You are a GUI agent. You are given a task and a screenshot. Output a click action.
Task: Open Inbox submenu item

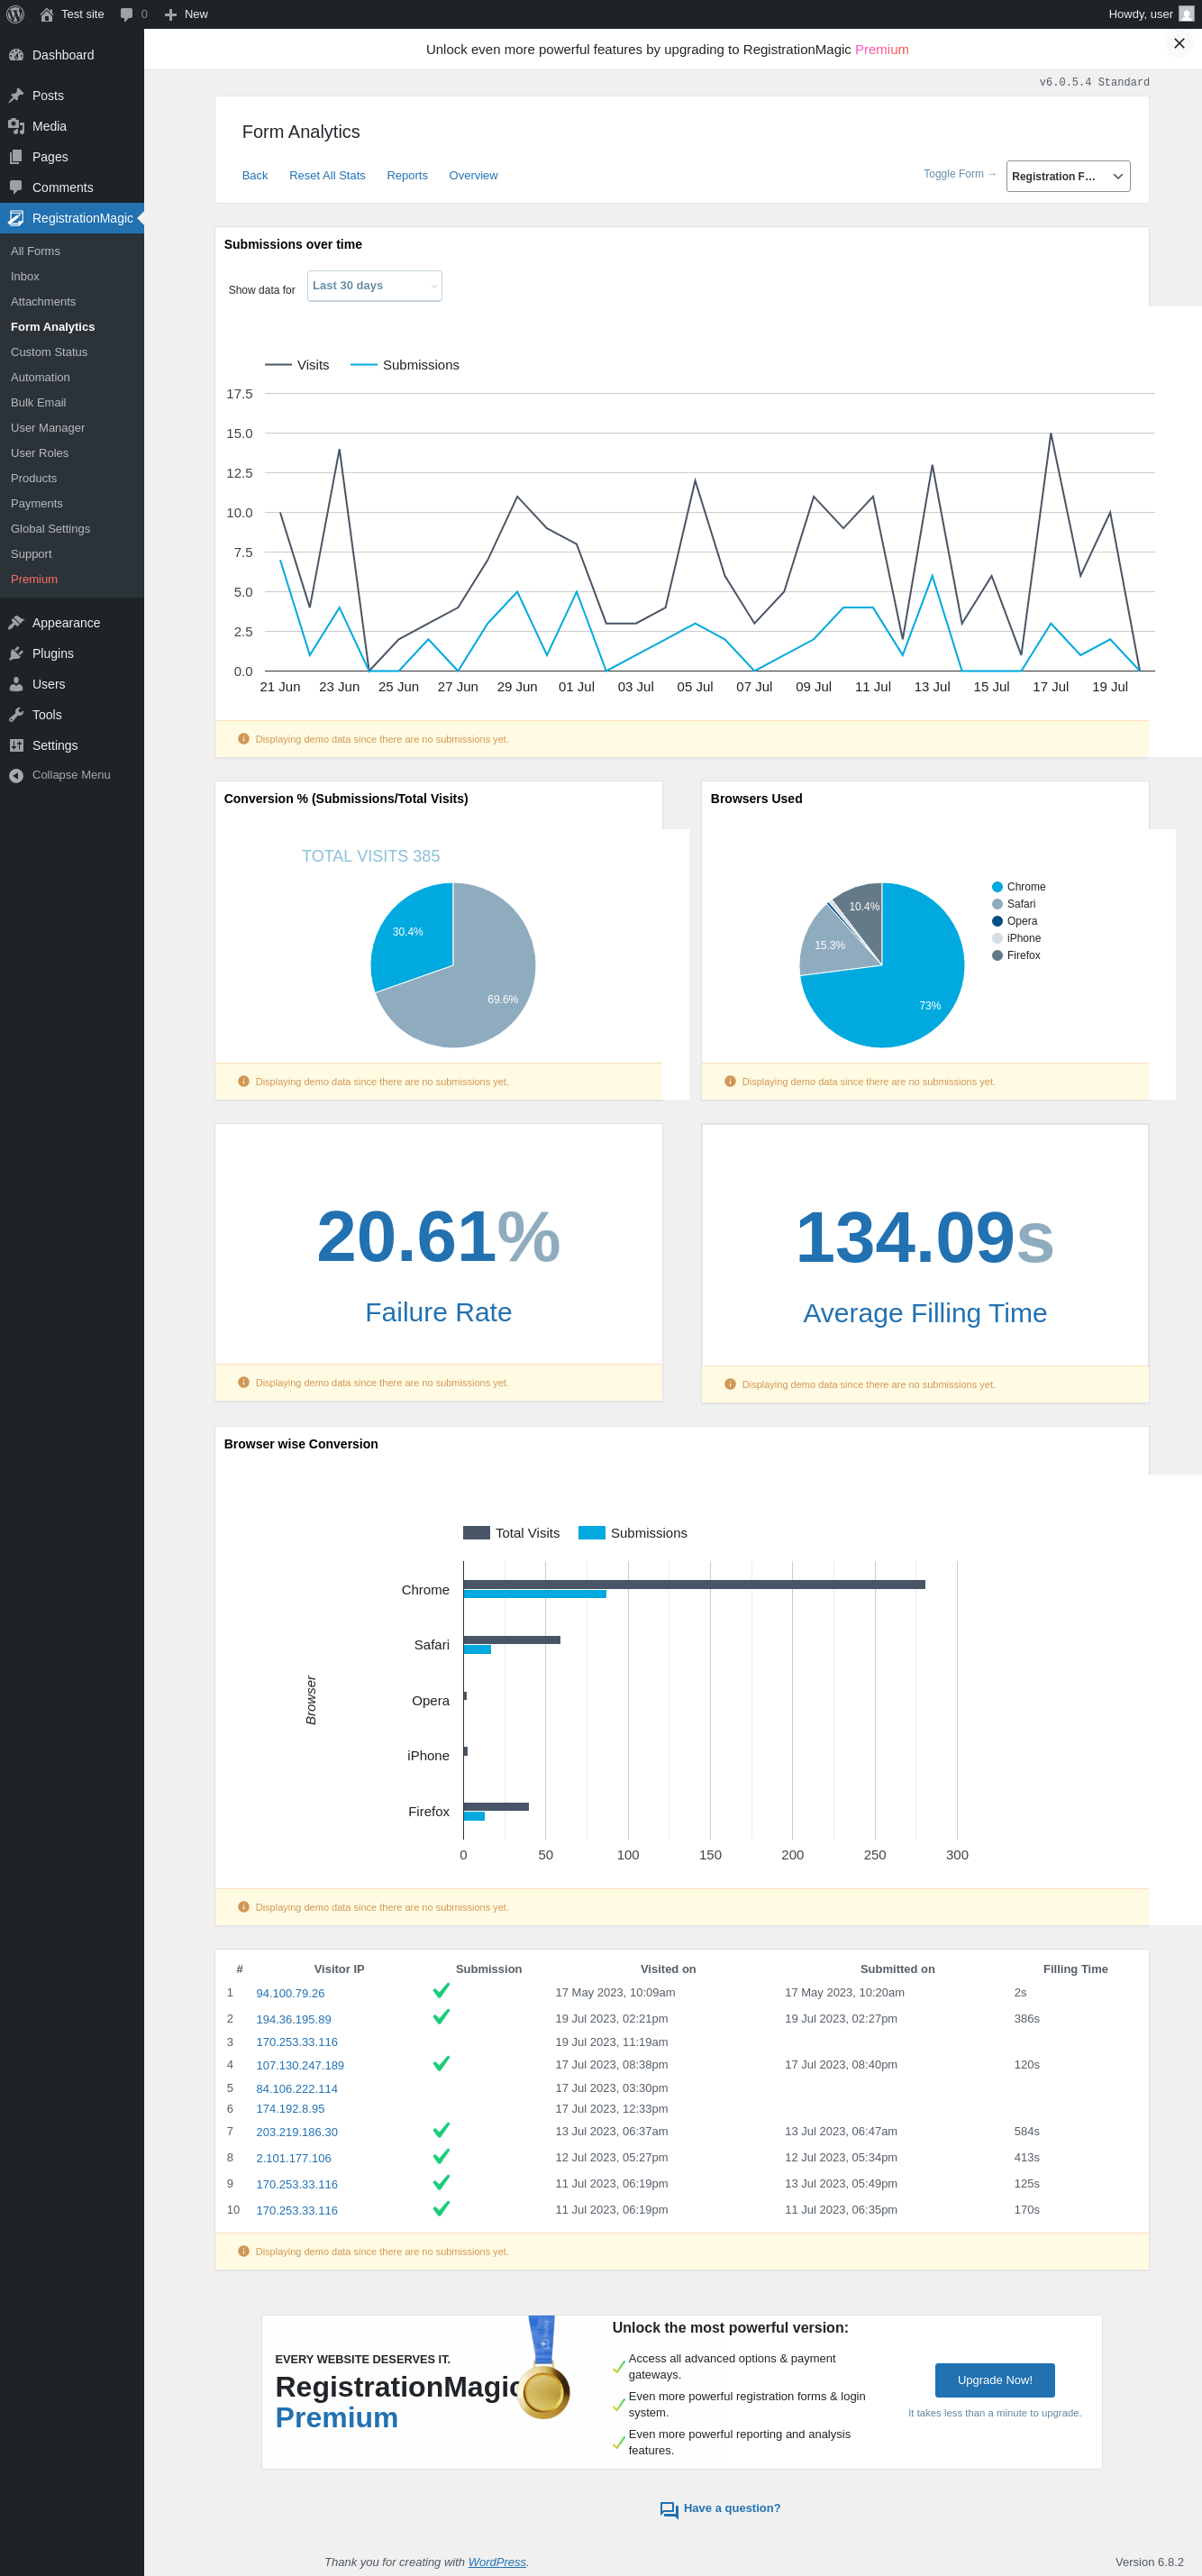25,277
